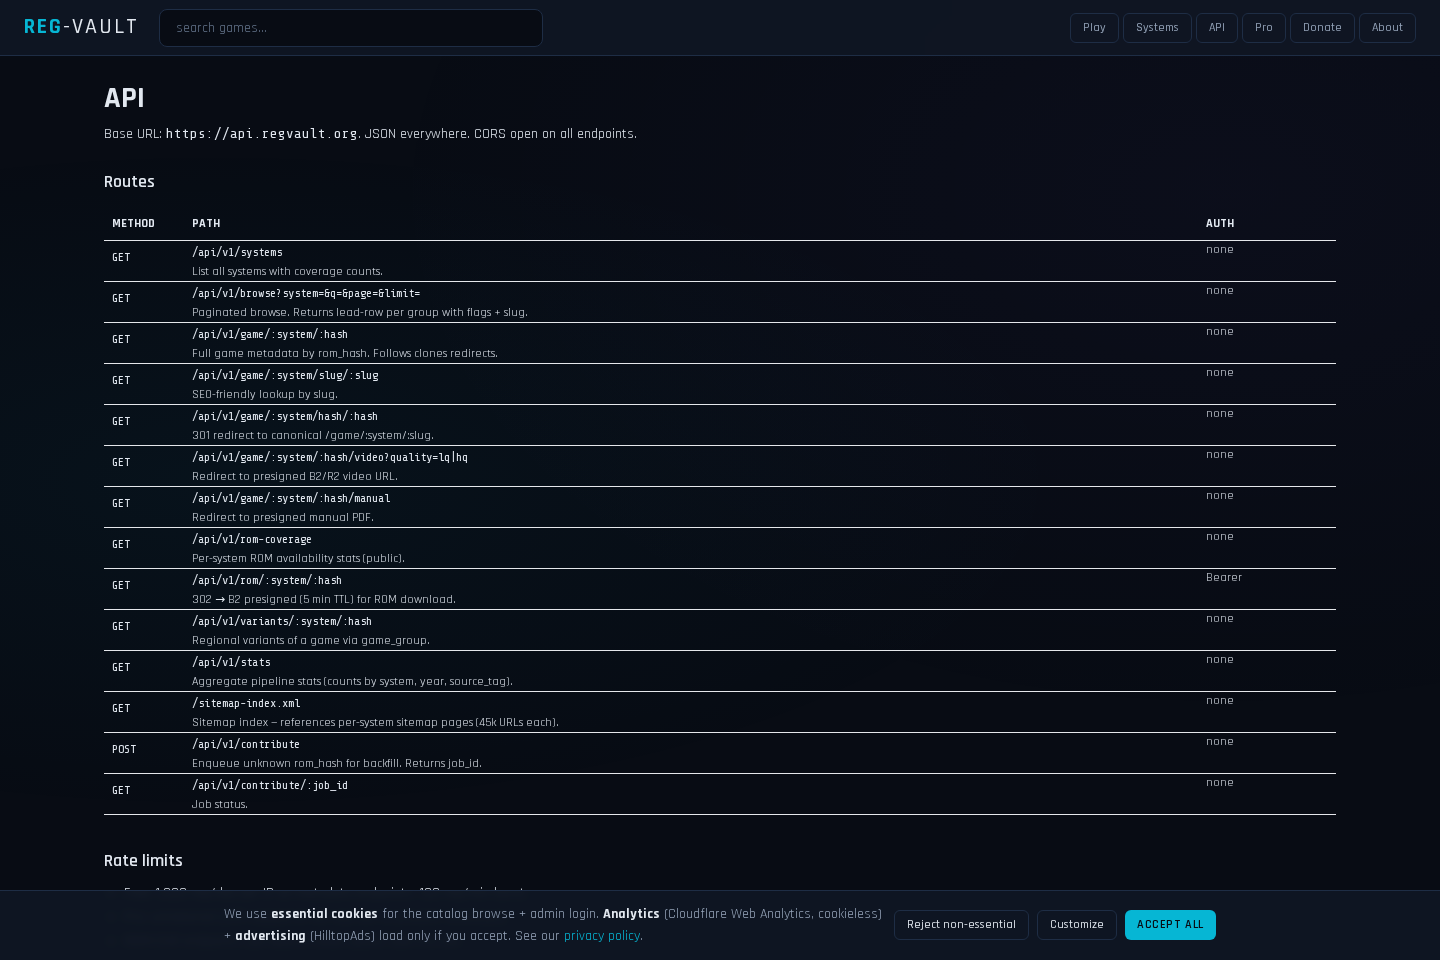1440x960 pixels.
Task: Open Customize cookie settings
Action: tap(1077, 925)
